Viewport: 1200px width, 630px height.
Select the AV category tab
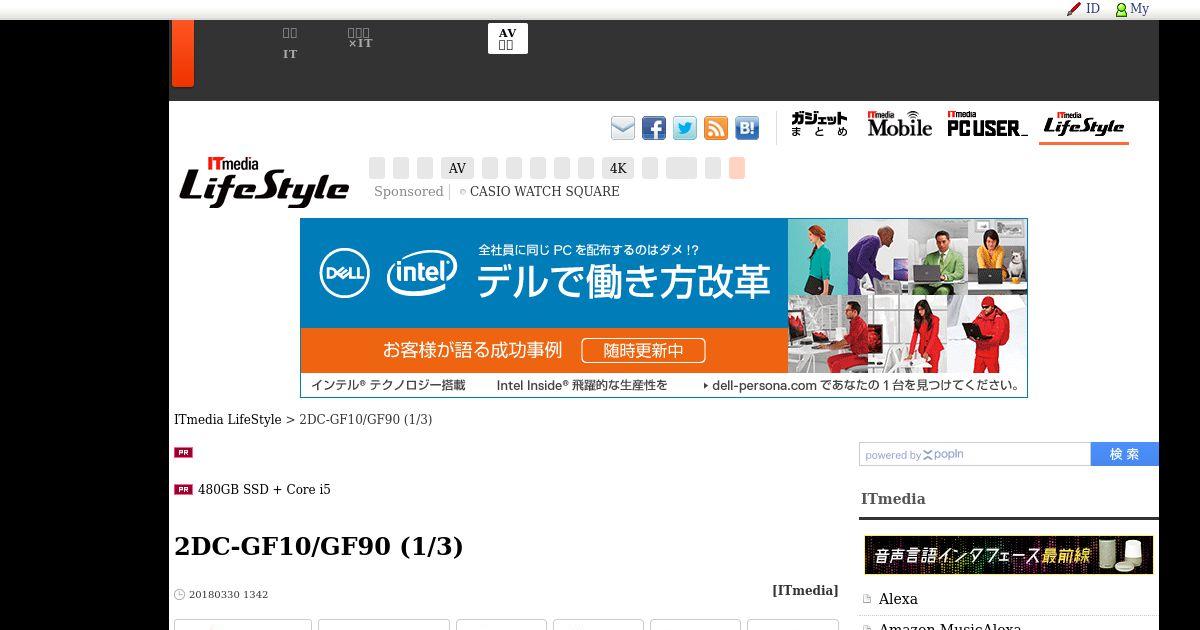457,168
